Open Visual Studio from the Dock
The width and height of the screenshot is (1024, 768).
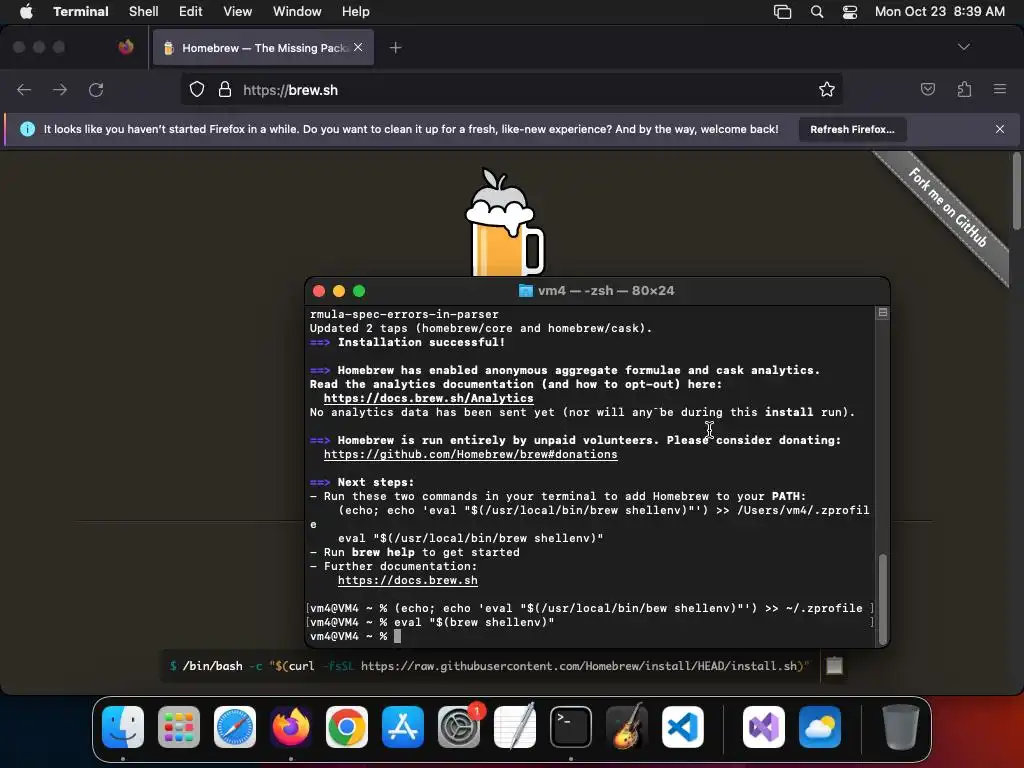coord(763,727)
